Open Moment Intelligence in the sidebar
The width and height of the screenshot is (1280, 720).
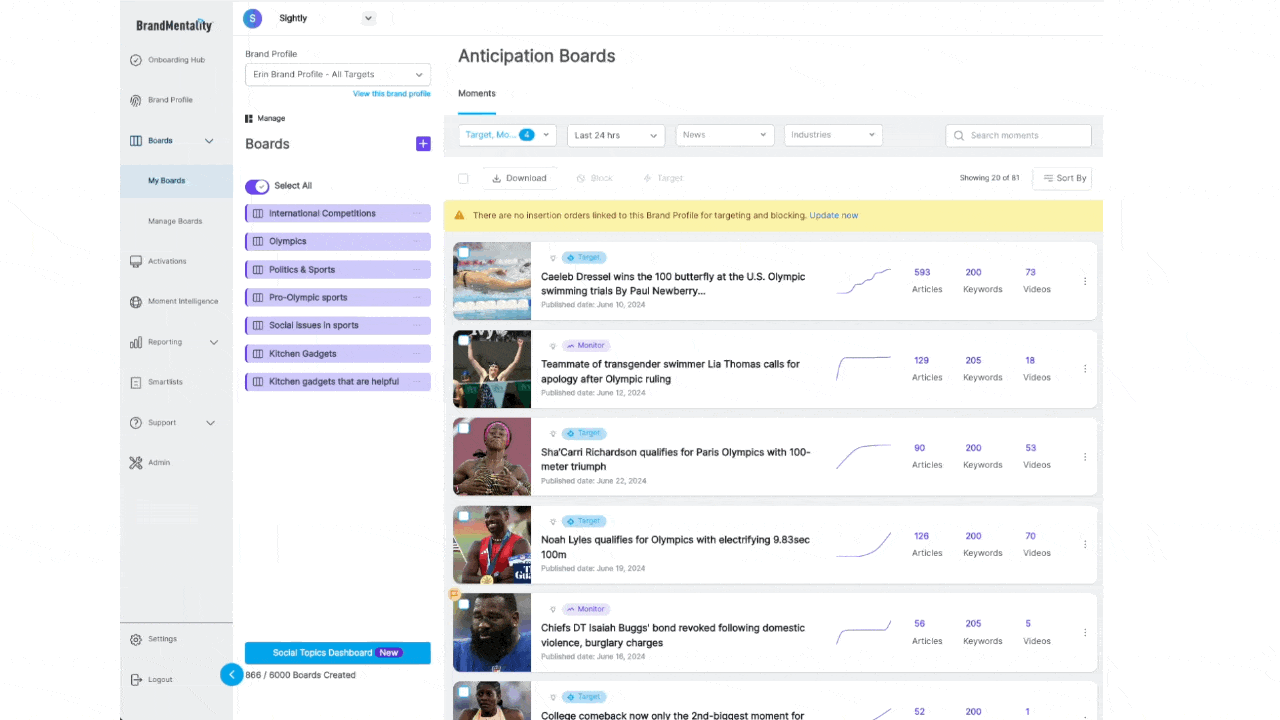(174, 300)
